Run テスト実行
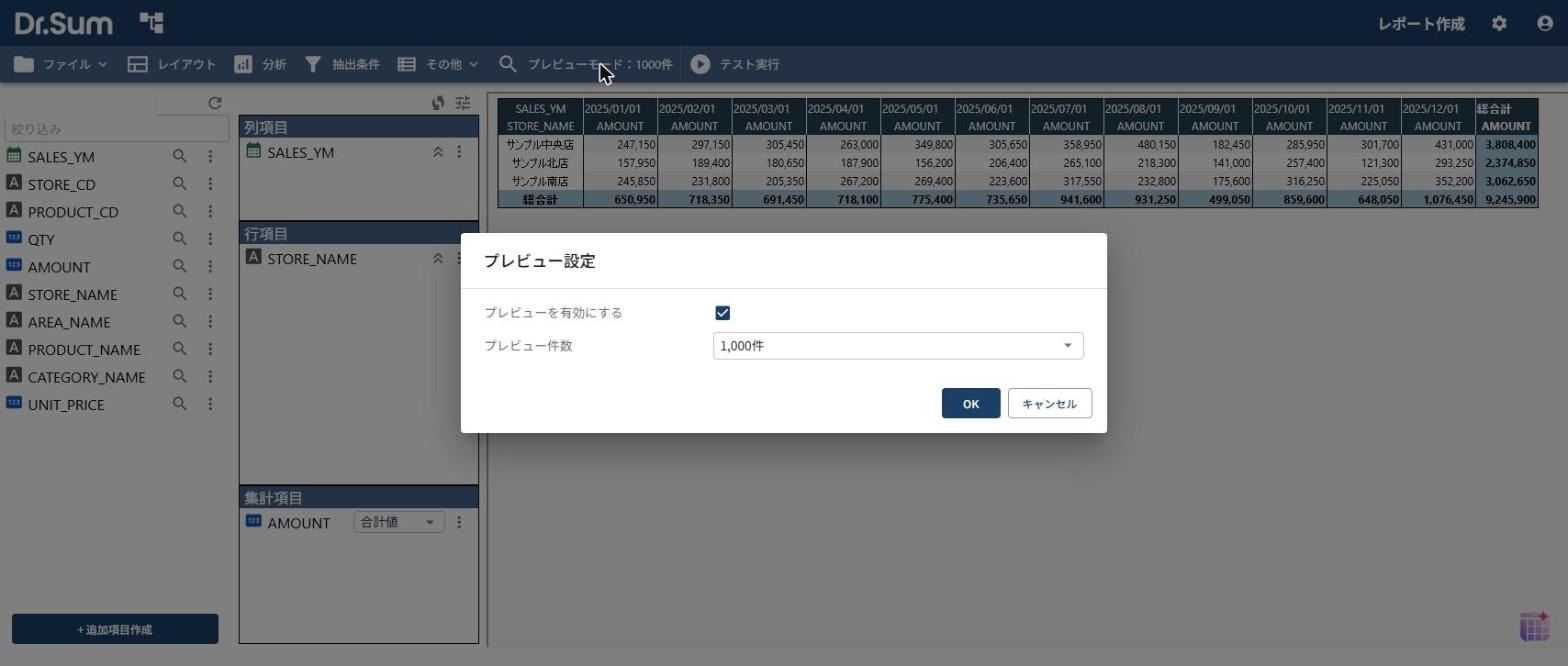1568x666 pixels. pyautogui.click(x=735, y=64)
